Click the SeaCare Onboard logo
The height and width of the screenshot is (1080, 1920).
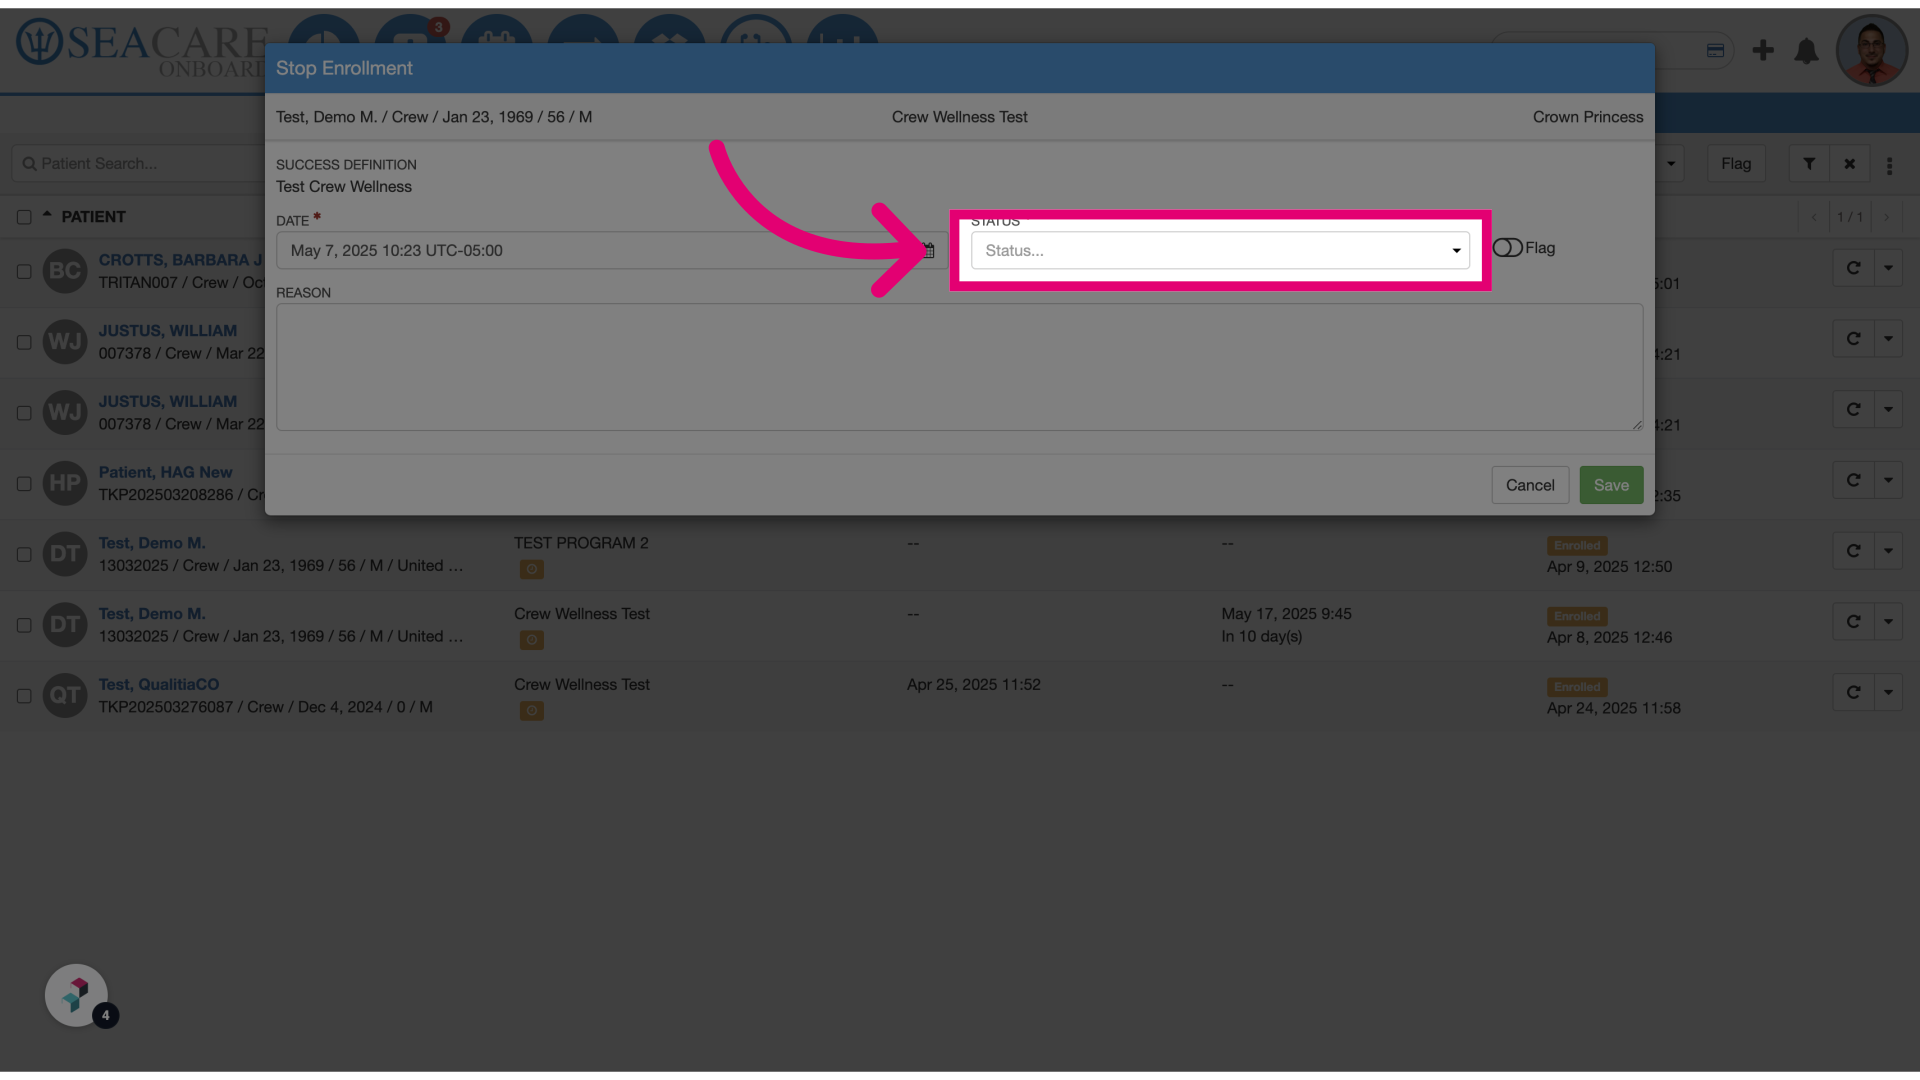(x=140, y=48)
